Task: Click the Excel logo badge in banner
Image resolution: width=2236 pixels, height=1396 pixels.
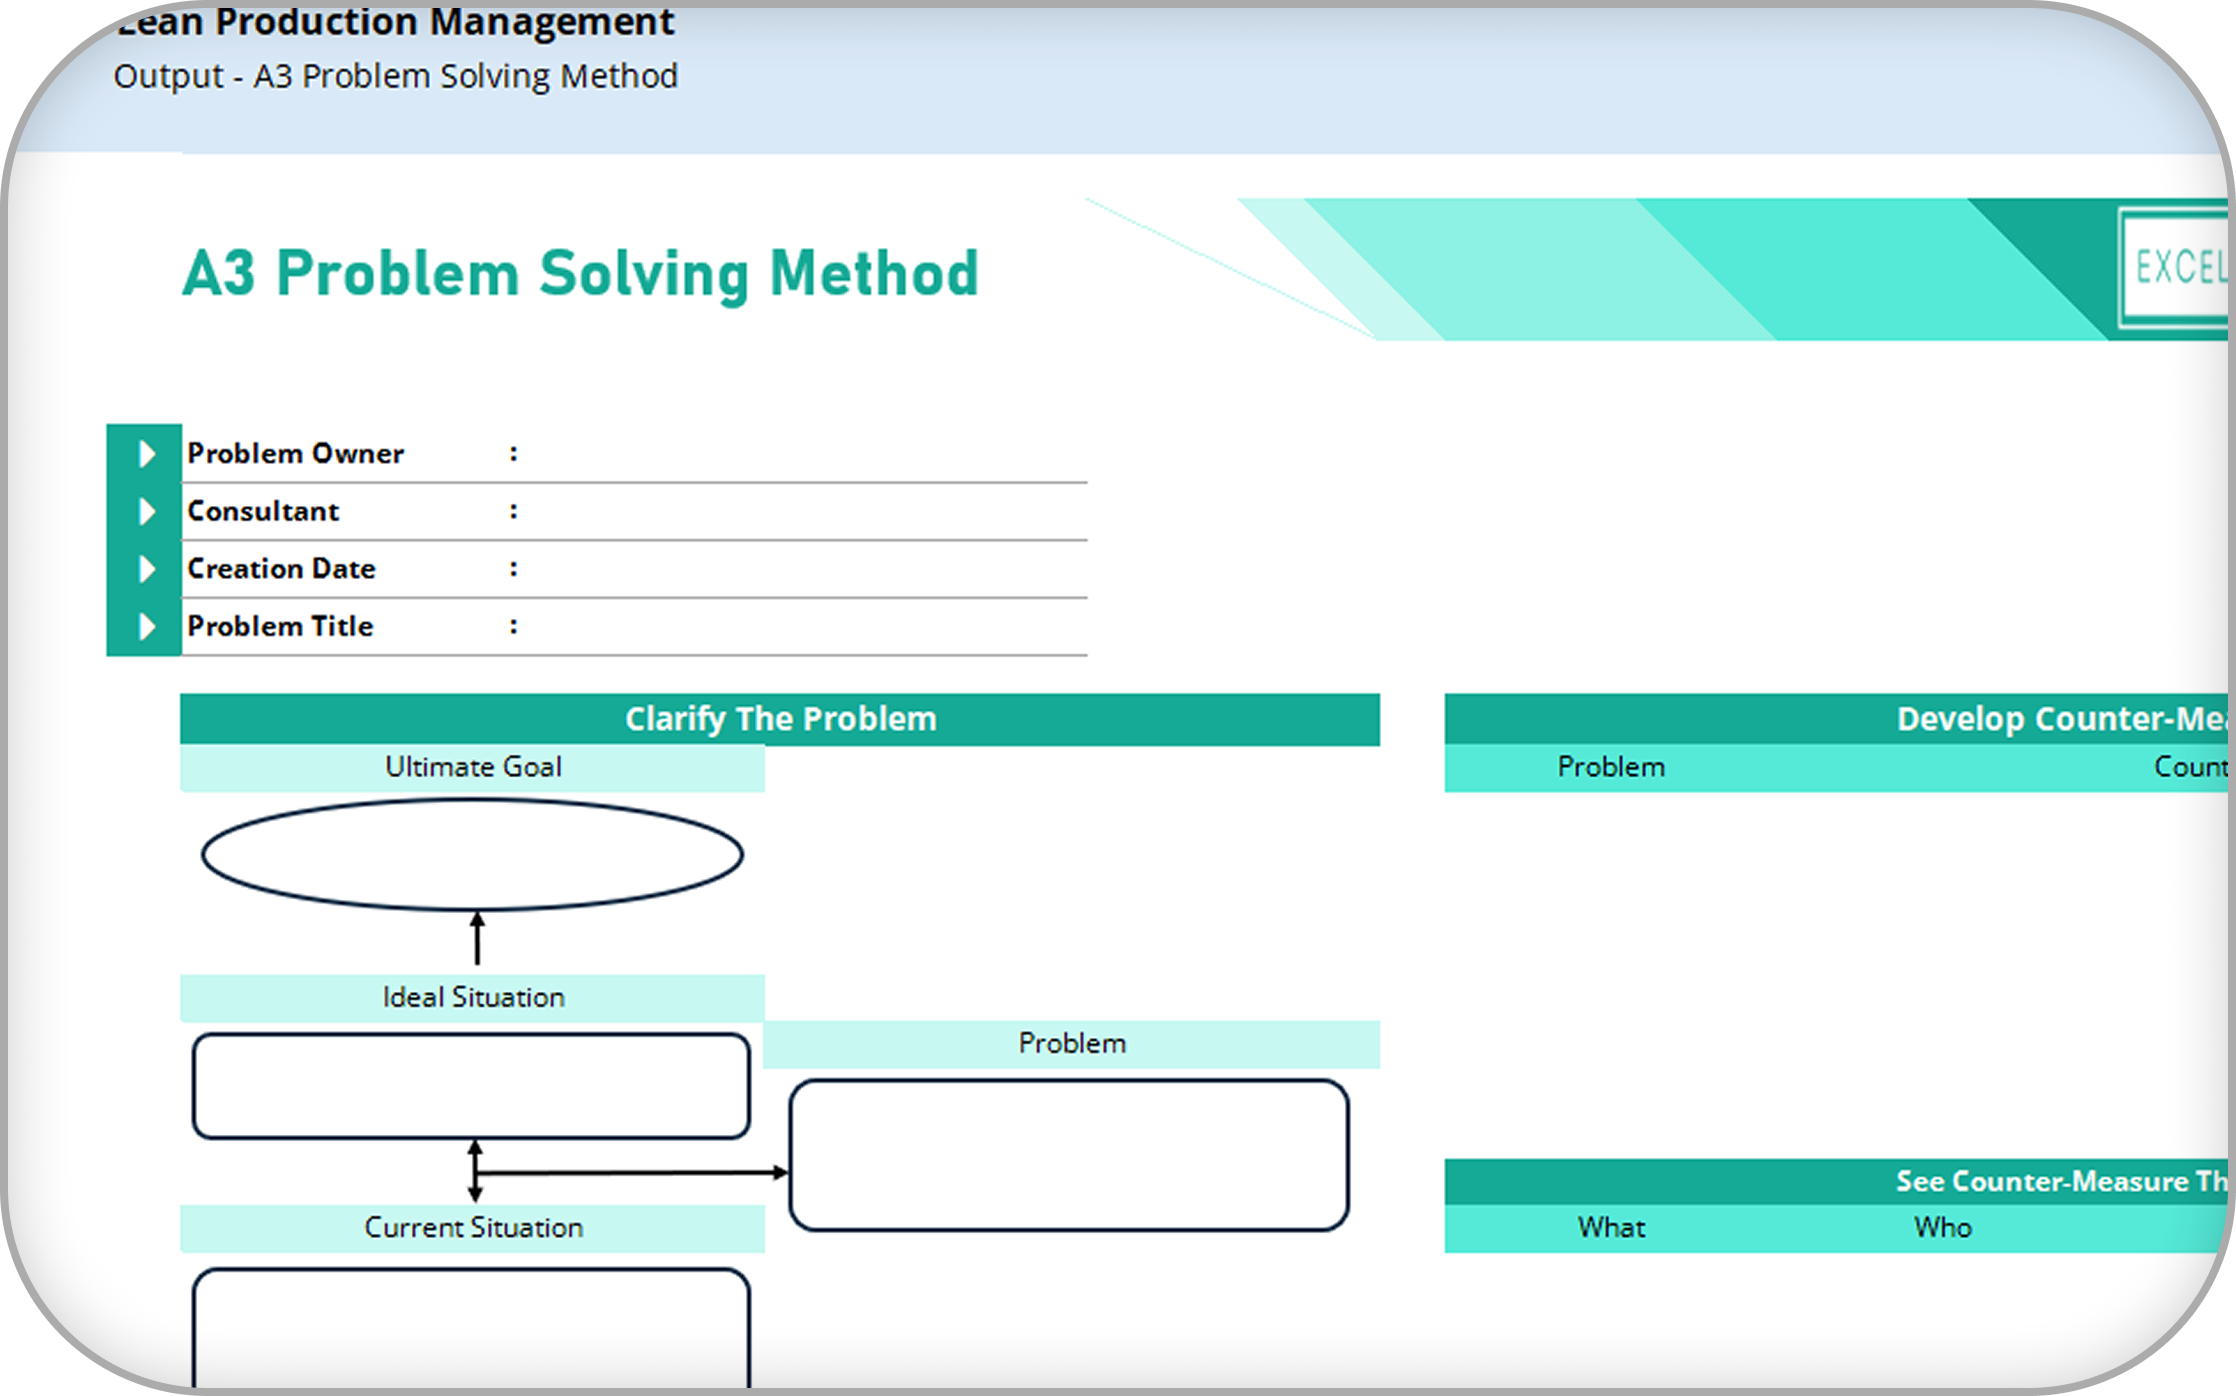Action: click(x=2175, y=268)
